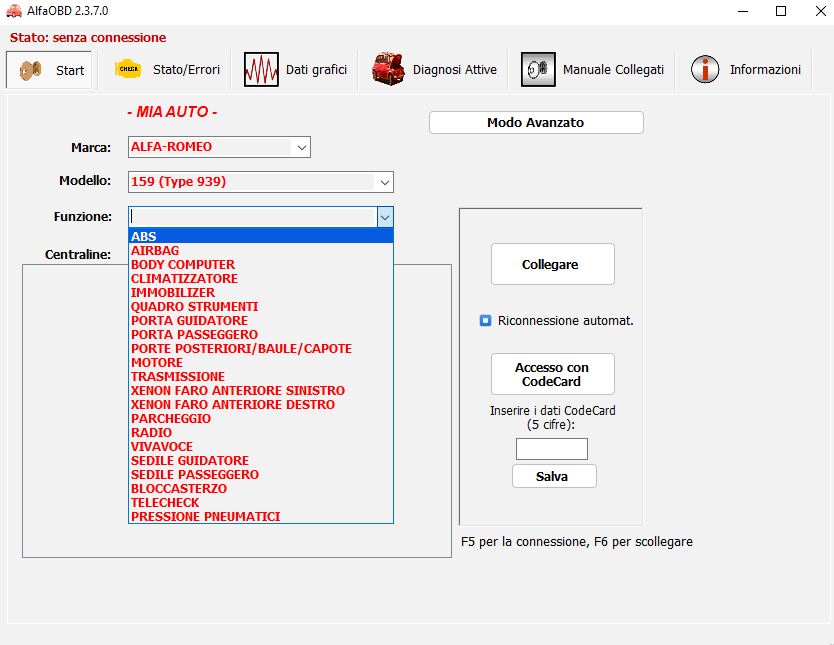Select SEDILE GUIDATORE entry
The width and height of the screenshot is (834, 645).
[261, 460]
